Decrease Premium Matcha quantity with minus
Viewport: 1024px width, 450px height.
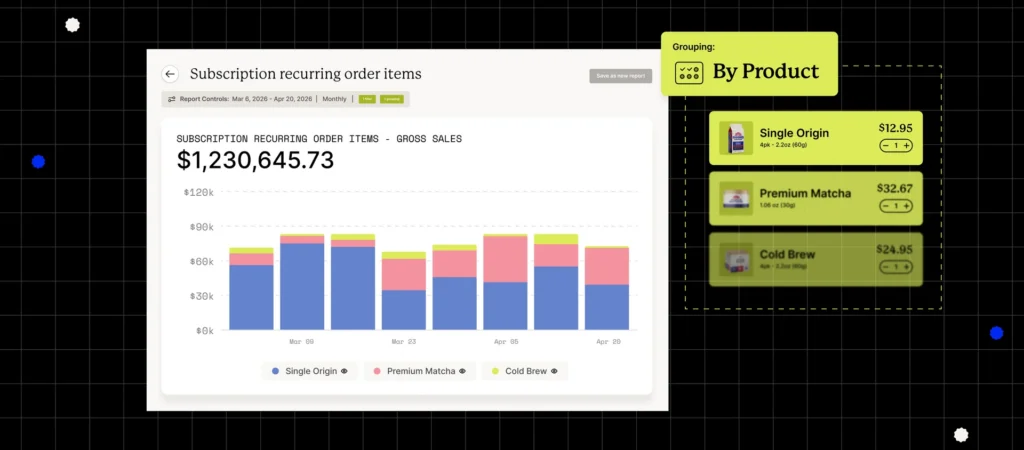pyautogui.click(x=886, y=206)
